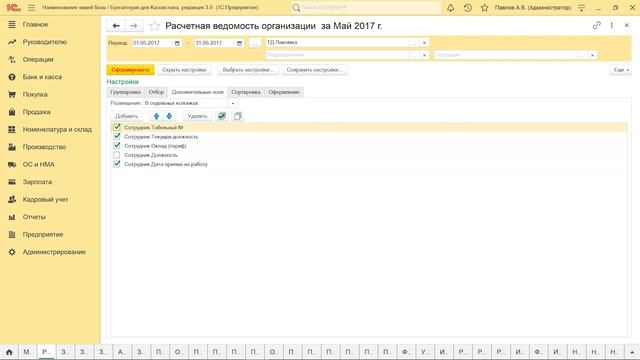The width and height of the screenshot is (640, 360).
Task: Expand Размещение dropdown arrow
Action: [x=233, y=104]
